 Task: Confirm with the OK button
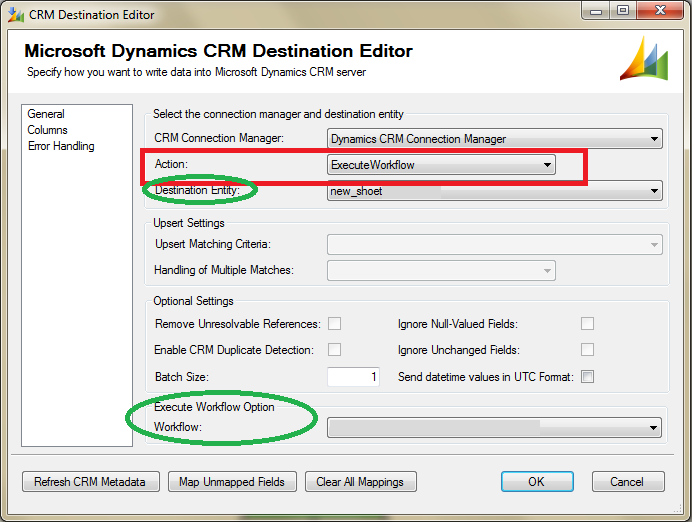click(537, 481)
